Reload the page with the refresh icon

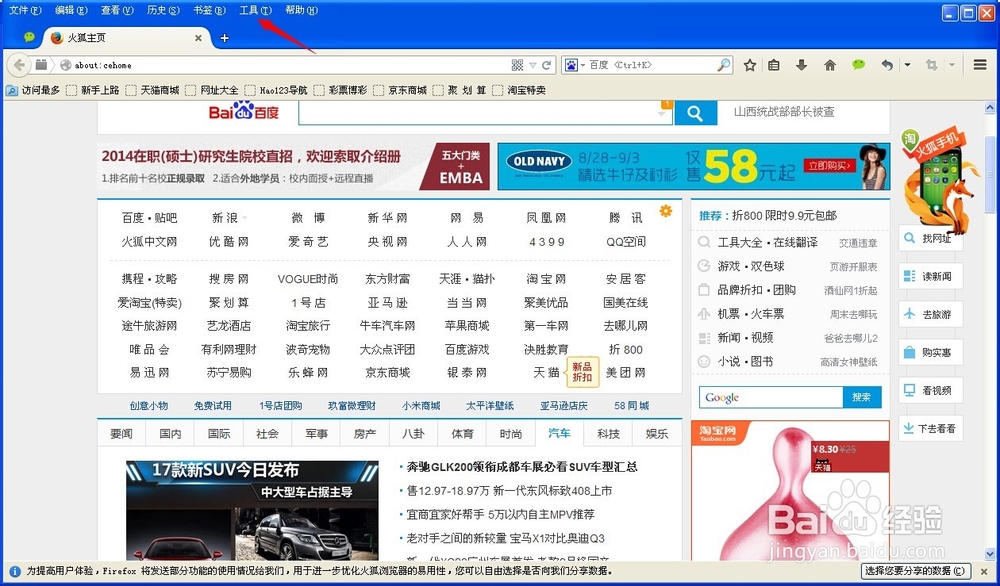tap(547, 65)
